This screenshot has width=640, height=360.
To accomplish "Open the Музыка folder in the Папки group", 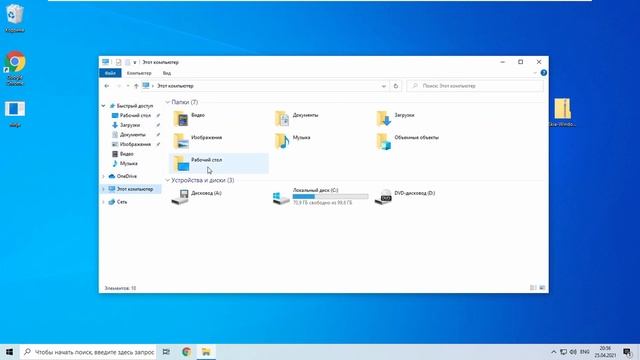I will [x=292, y=141].
